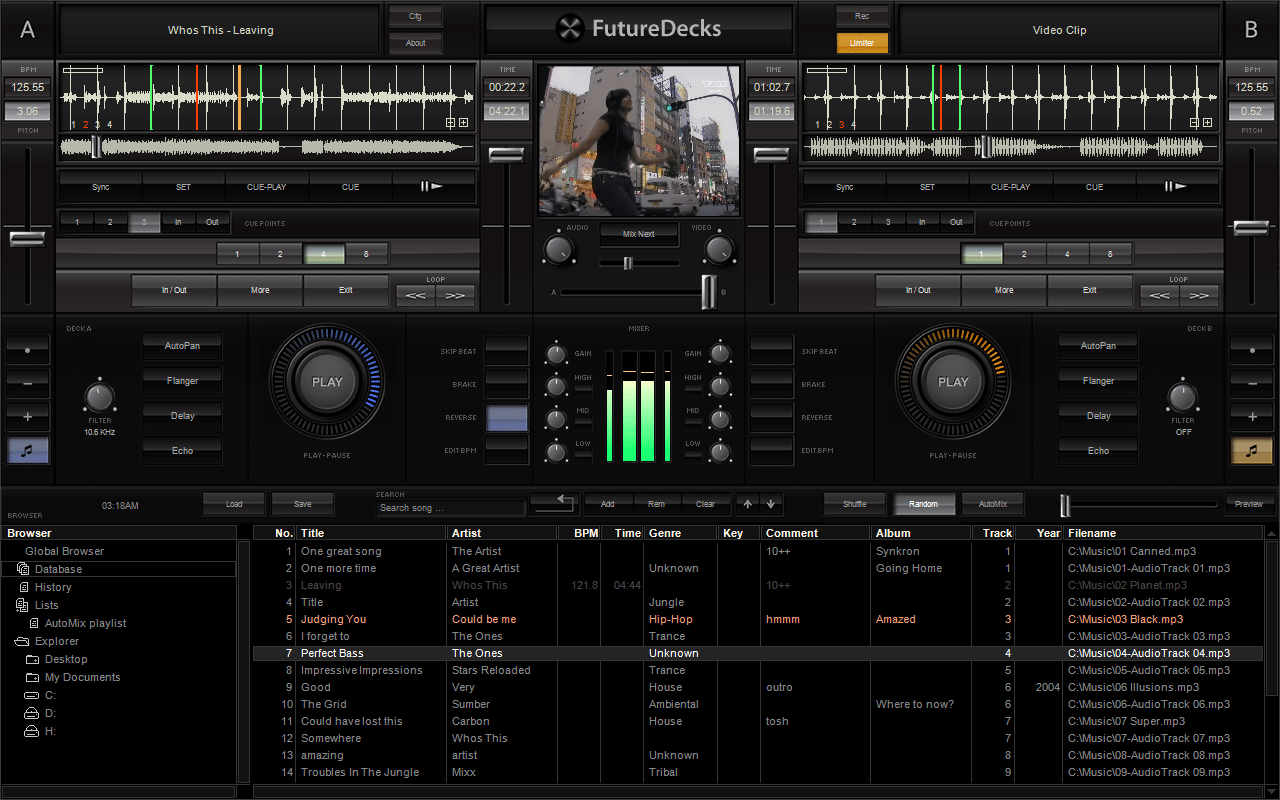Toggle Deck A key lock music note
The image size is (1280, 800).
coord(27,450)
